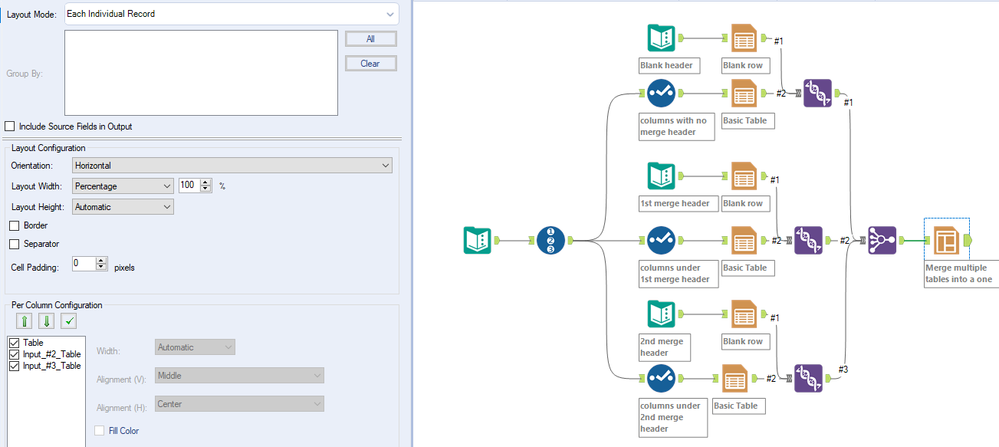The image size is (999, 447).
Task: Click the Clear button beside Group By
Action: click(x=371, y=64)
